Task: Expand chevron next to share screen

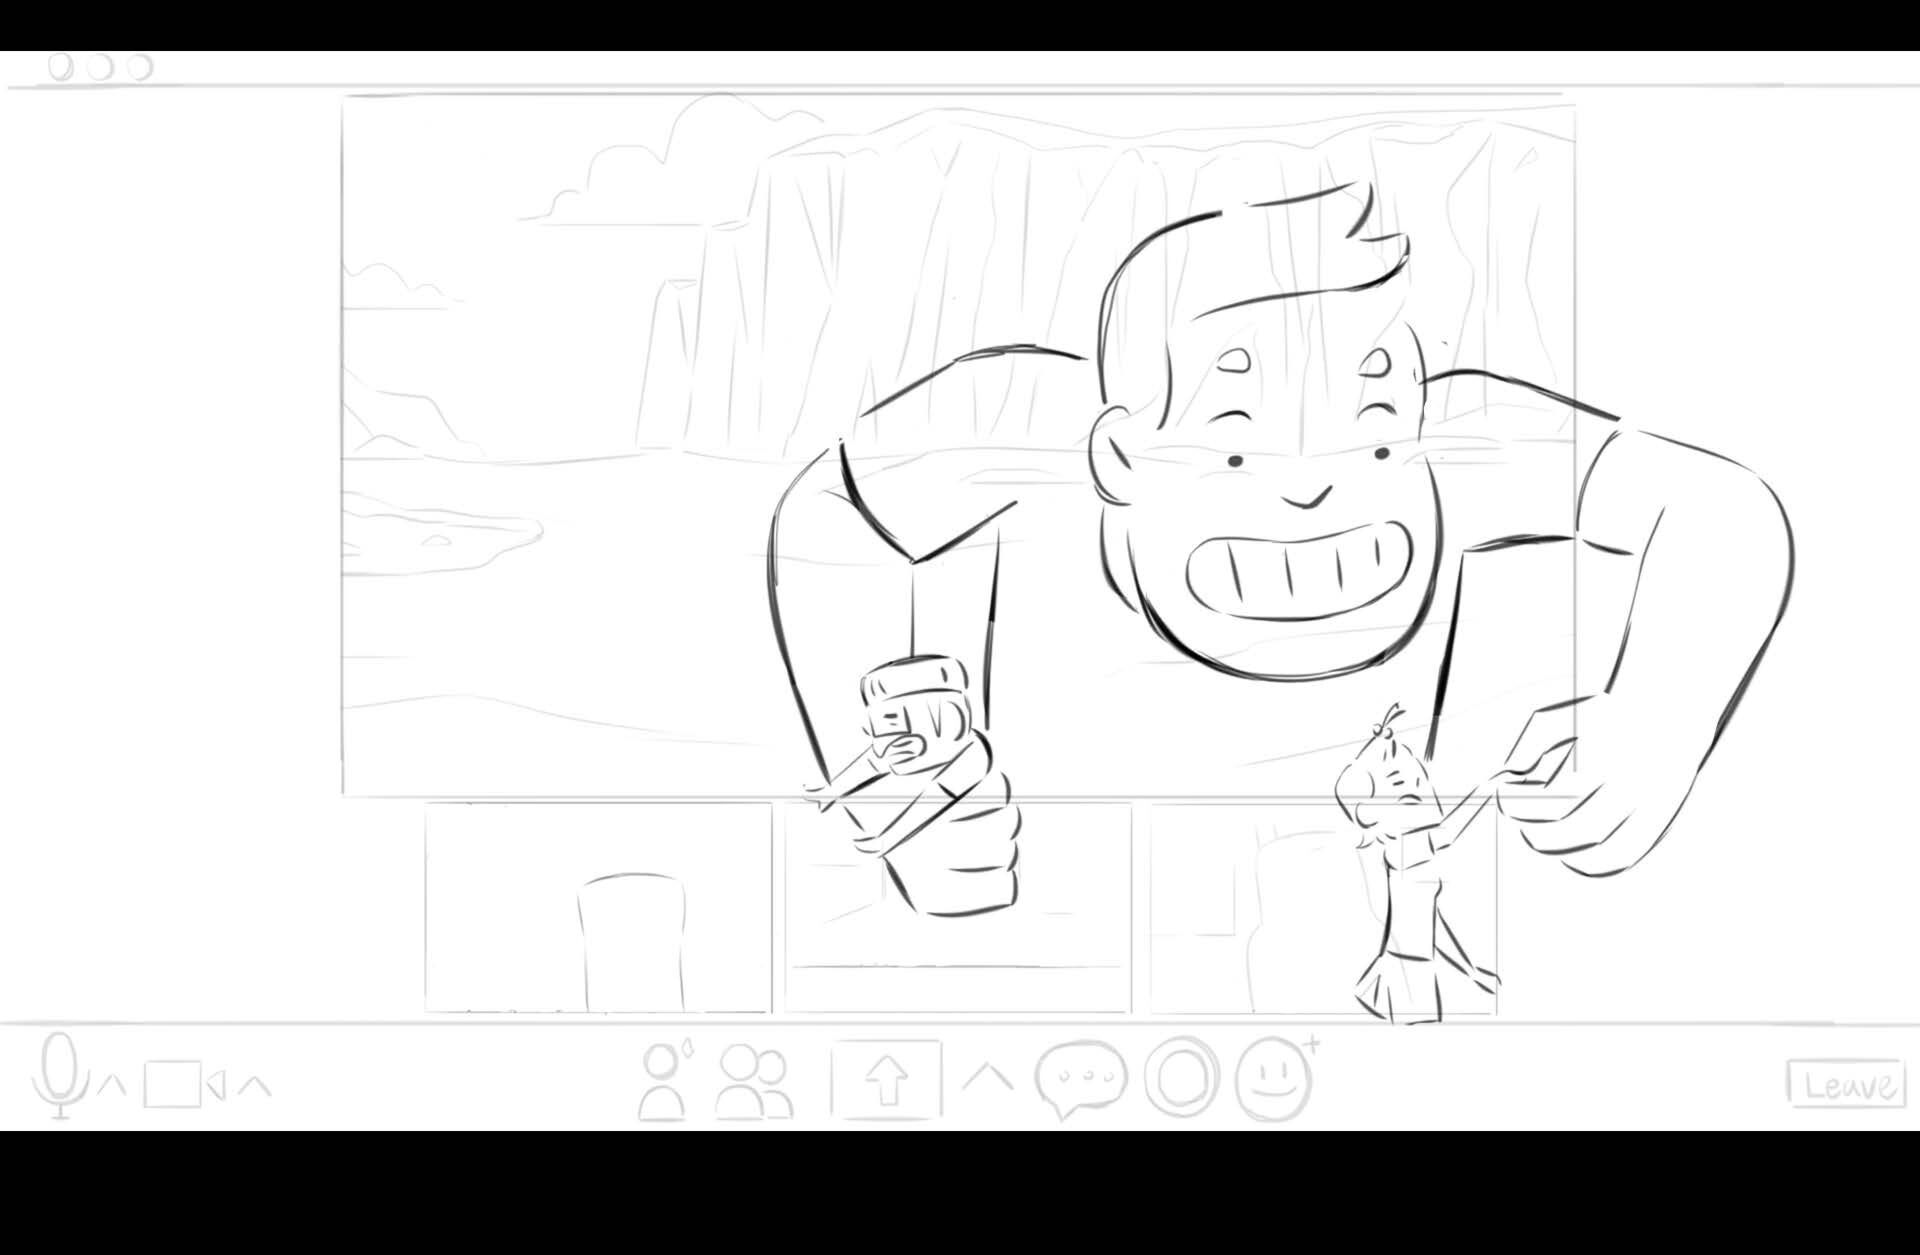Action: [987, 1077]
